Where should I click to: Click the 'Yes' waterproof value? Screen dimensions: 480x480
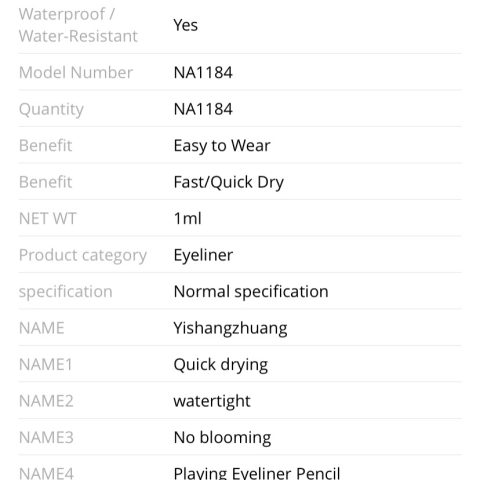[185, 25]
